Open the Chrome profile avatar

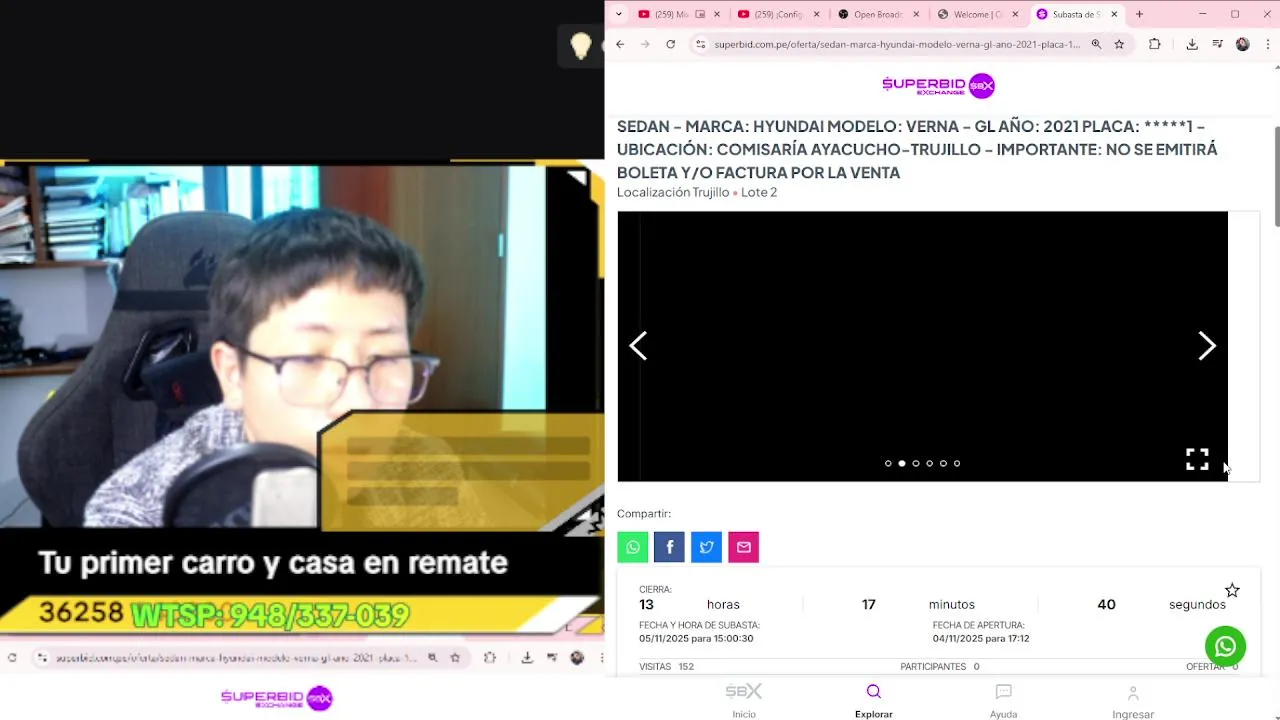pyautogui.click(x=1243, y=44)
